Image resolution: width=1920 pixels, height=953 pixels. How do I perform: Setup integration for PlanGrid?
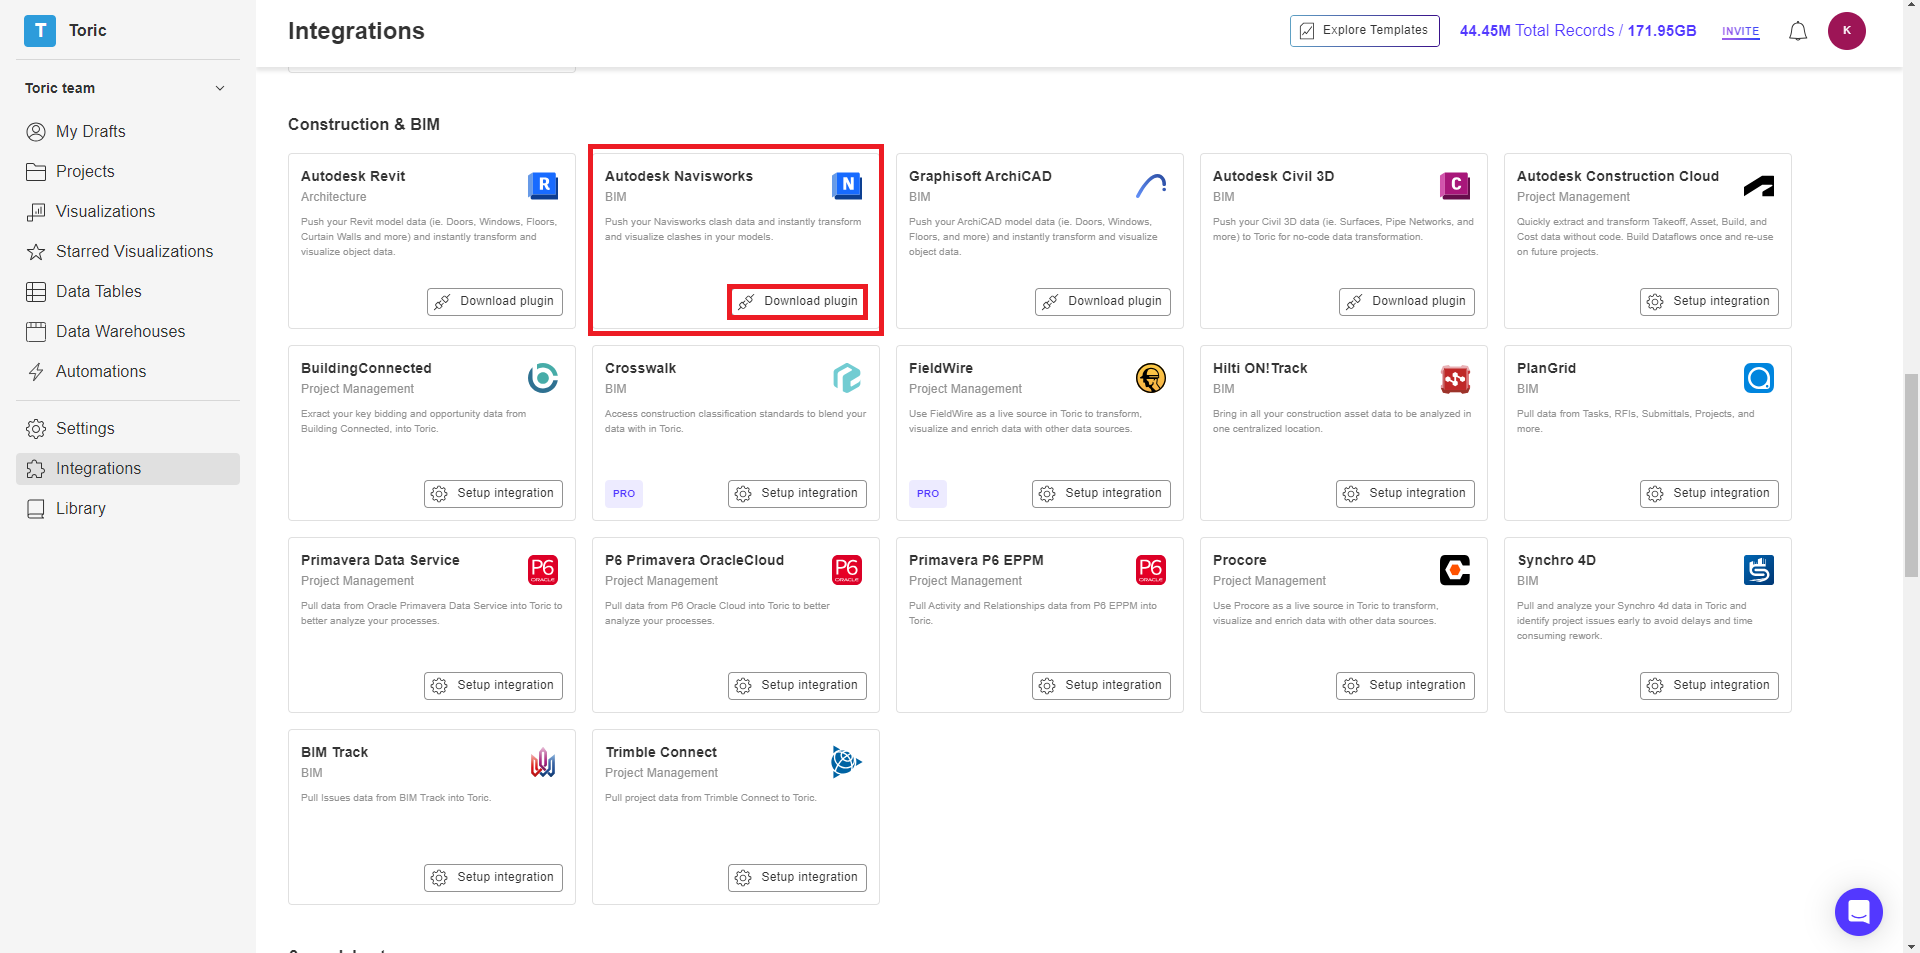[x=1709, y=493]
